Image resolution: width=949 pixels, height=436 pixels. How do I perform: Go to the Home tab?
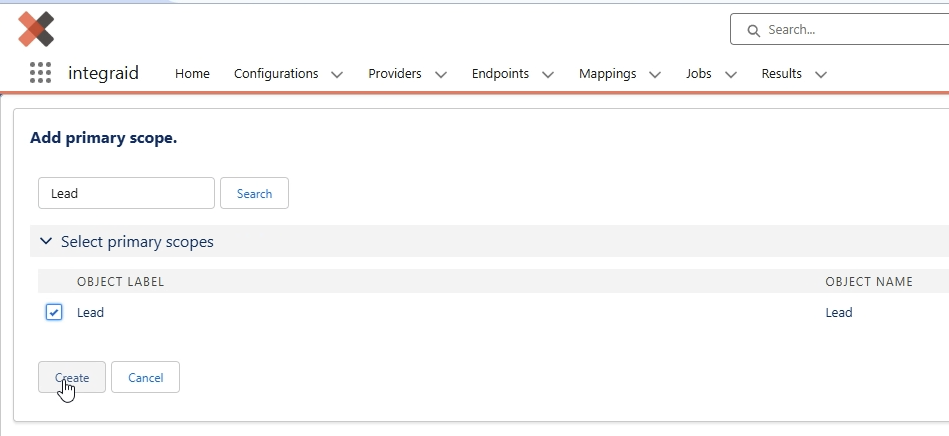click(192, 73)
